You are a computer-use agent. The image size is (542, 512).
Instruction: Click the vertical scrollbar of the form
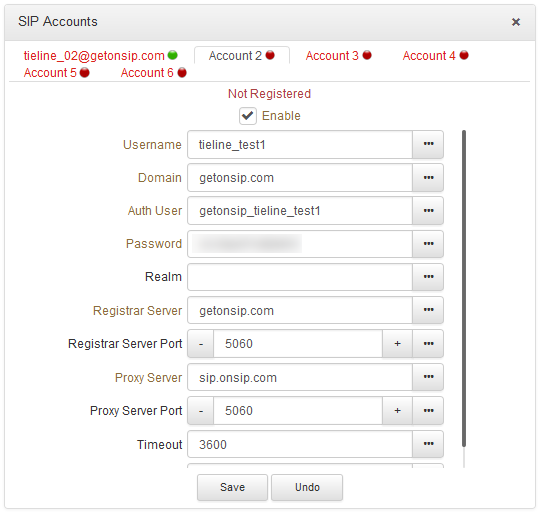[464, 289]
